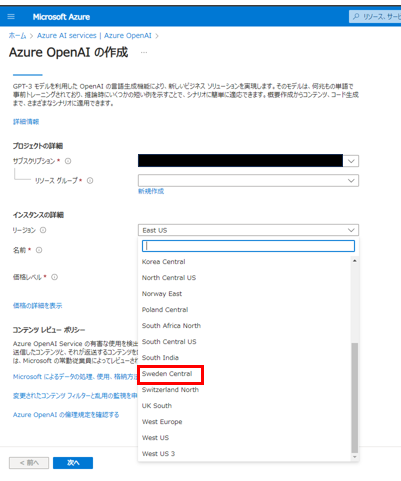Click the region list scrollbar up arrow

355,261
